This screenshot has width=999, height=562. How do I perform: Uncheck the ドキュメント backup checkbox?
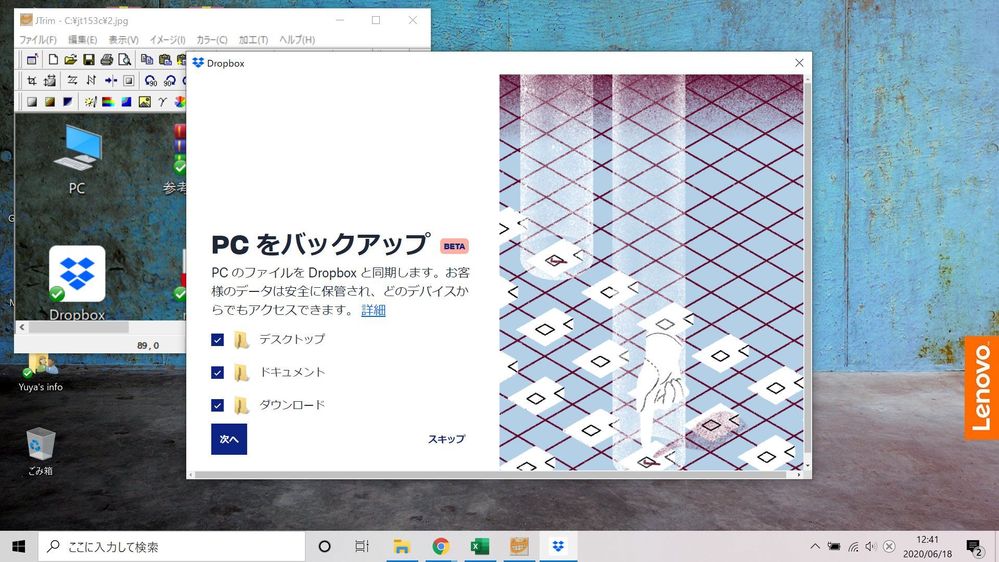(x=217, y=372)
